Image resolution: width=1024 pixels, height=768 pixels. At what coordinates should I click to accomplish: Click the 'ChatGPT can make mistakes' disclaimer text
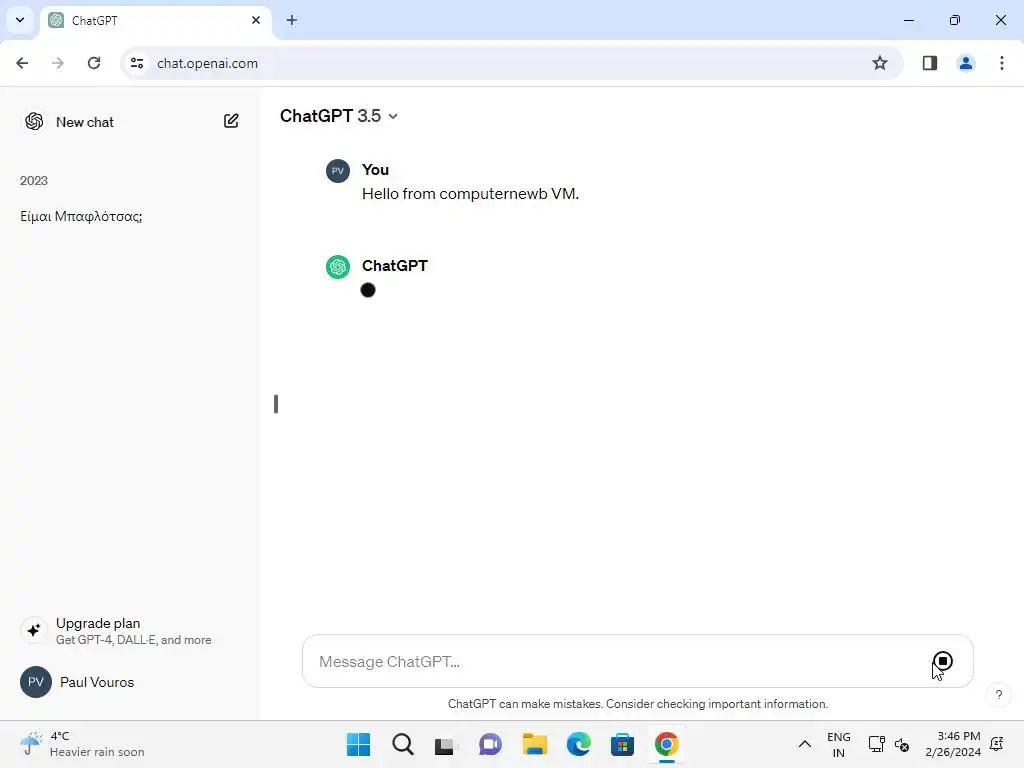(638, 704)
